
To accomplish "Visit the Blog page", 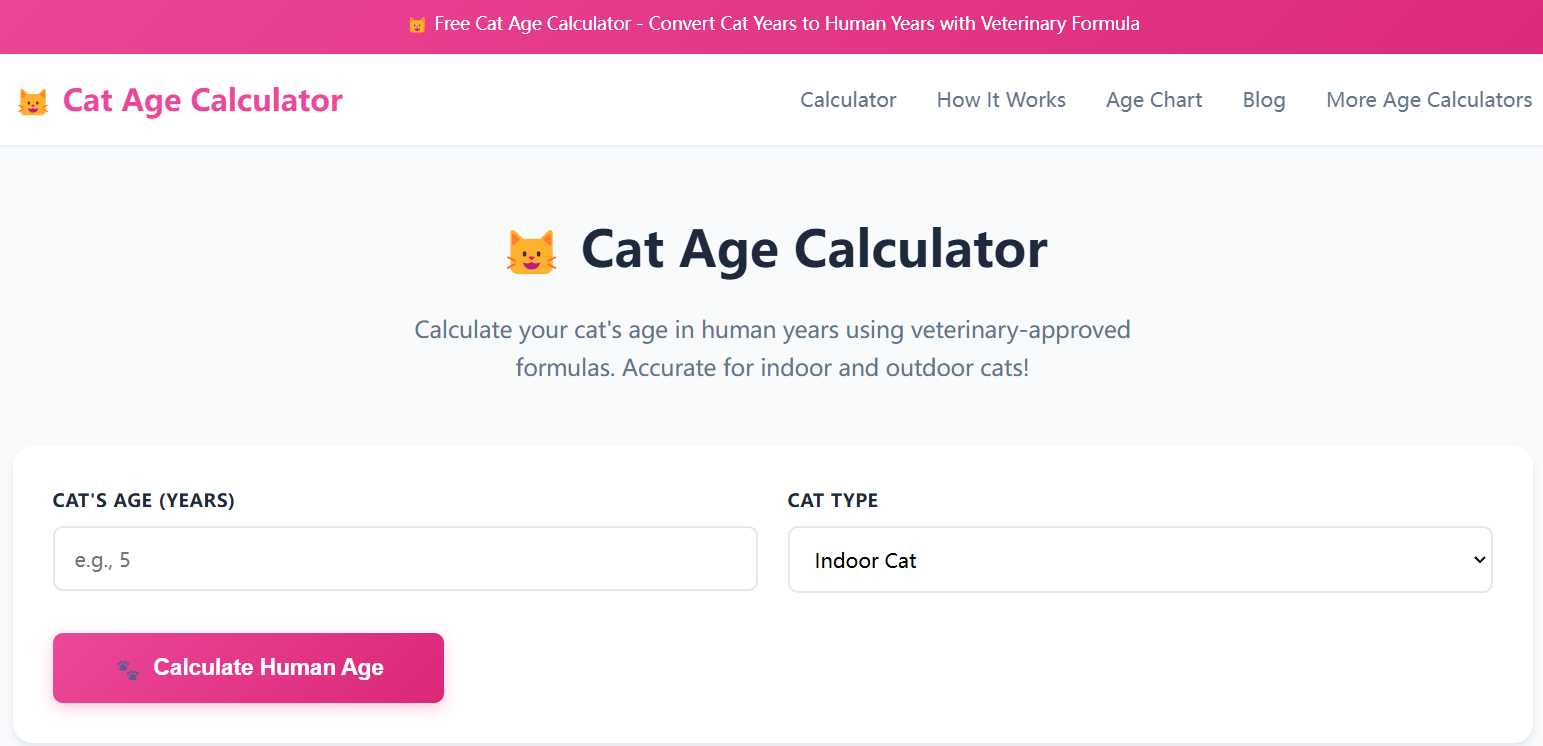I will [x=1264, y=100].
